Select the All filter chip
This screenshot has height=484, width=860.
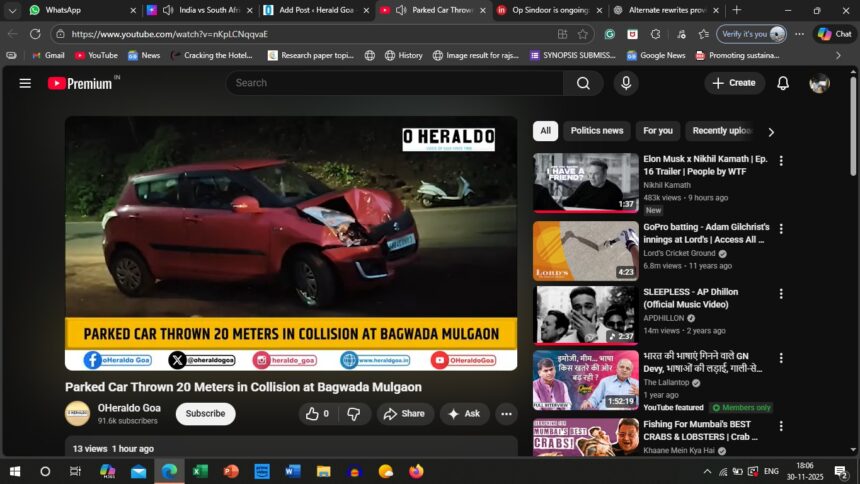click(x=545, y=131)
